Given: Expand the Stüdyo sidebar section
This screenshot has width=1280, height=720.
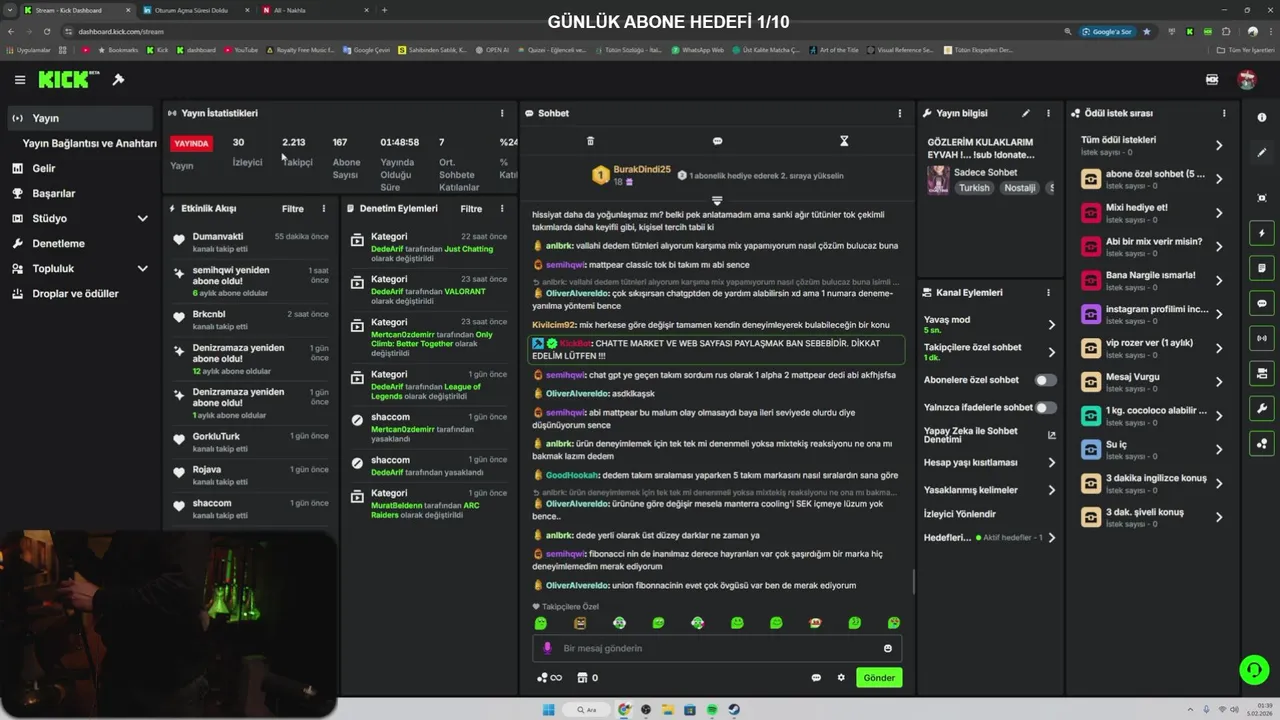Looking at the screenshot, I should click(143, 218).
